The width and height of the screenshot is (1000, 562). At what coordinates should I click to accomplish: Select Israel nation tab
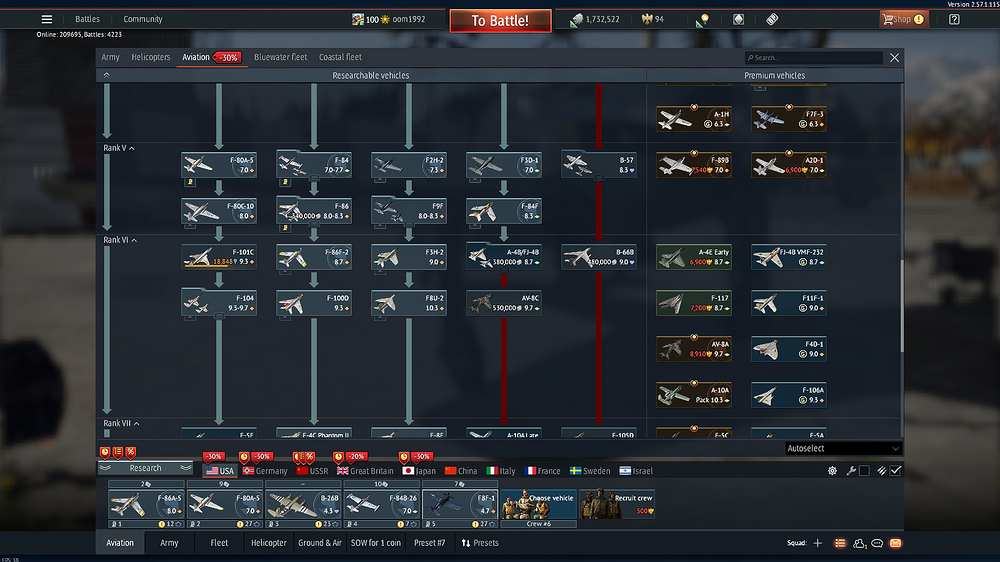coord(636,471)
